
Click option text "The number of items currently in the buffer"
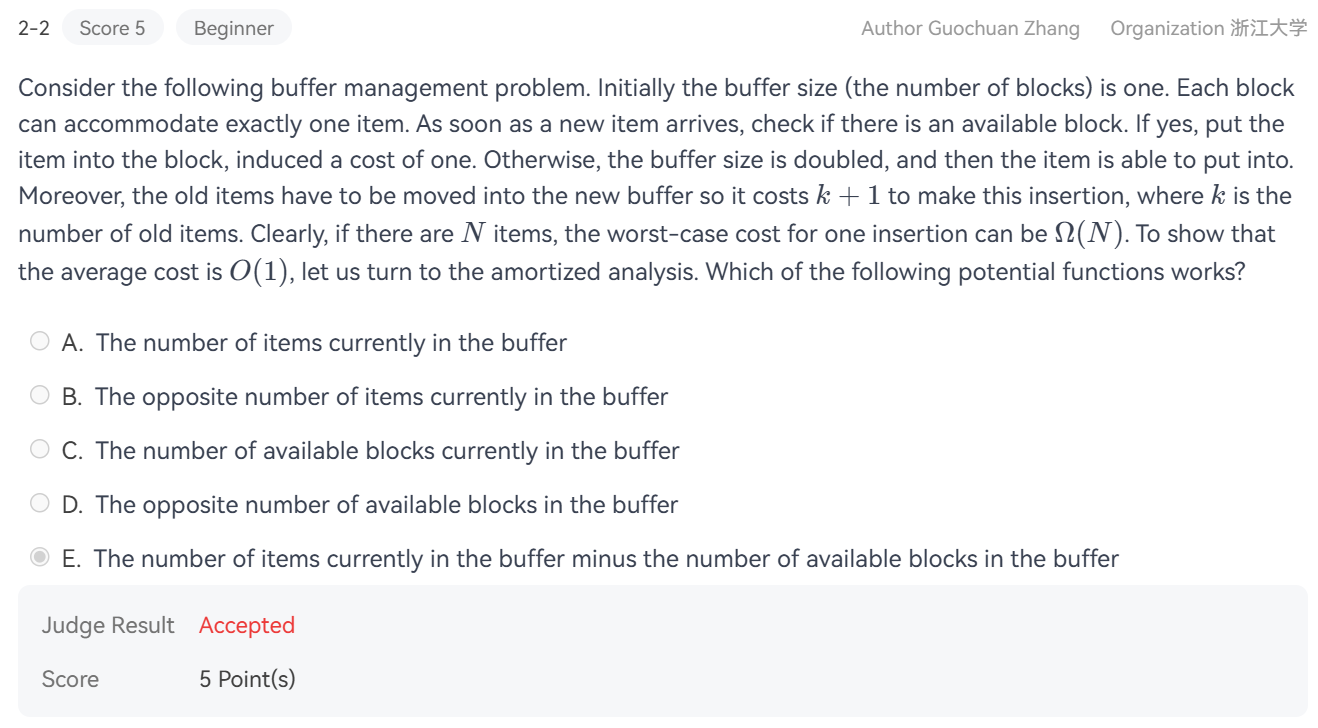point(331,343)
